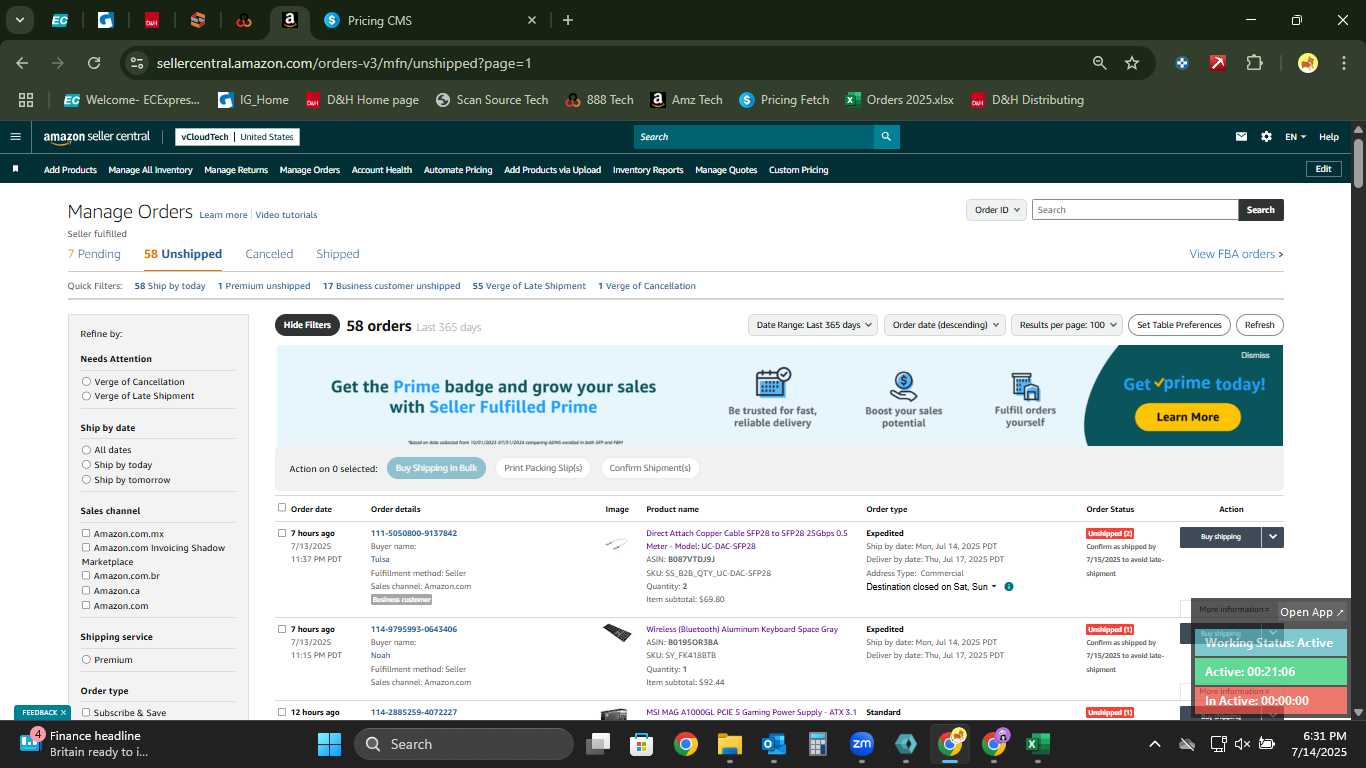This screenshot has height=768, width=1366.
Task: Open Manage All Inventory menu item
Action: 150,170
